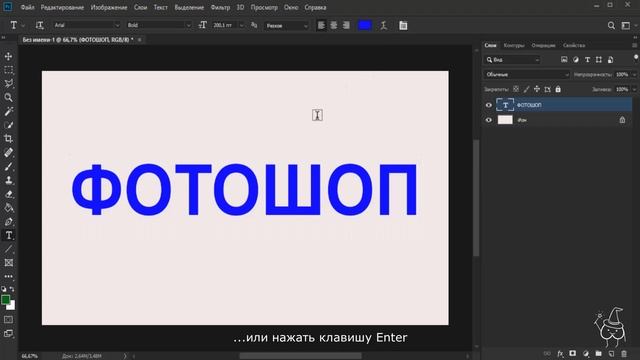Change the screen mode

click(8, 333)
